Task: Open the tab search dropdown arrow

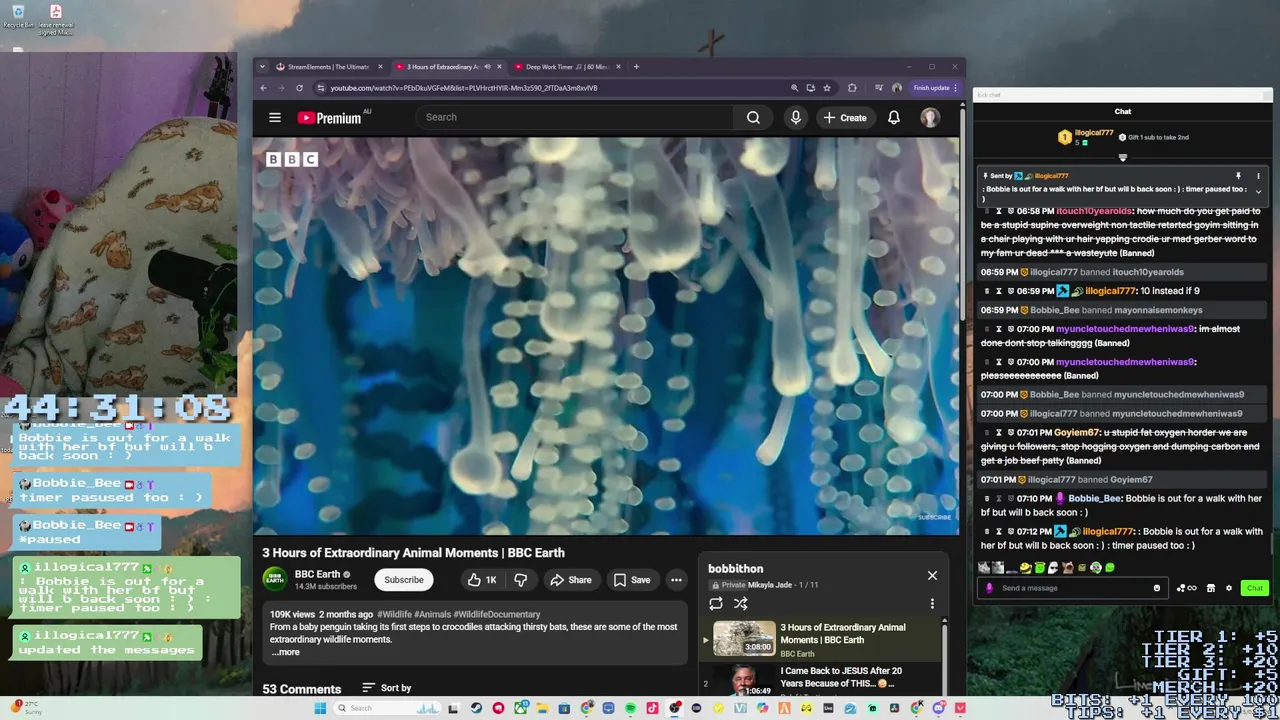Action: [262, 67]
